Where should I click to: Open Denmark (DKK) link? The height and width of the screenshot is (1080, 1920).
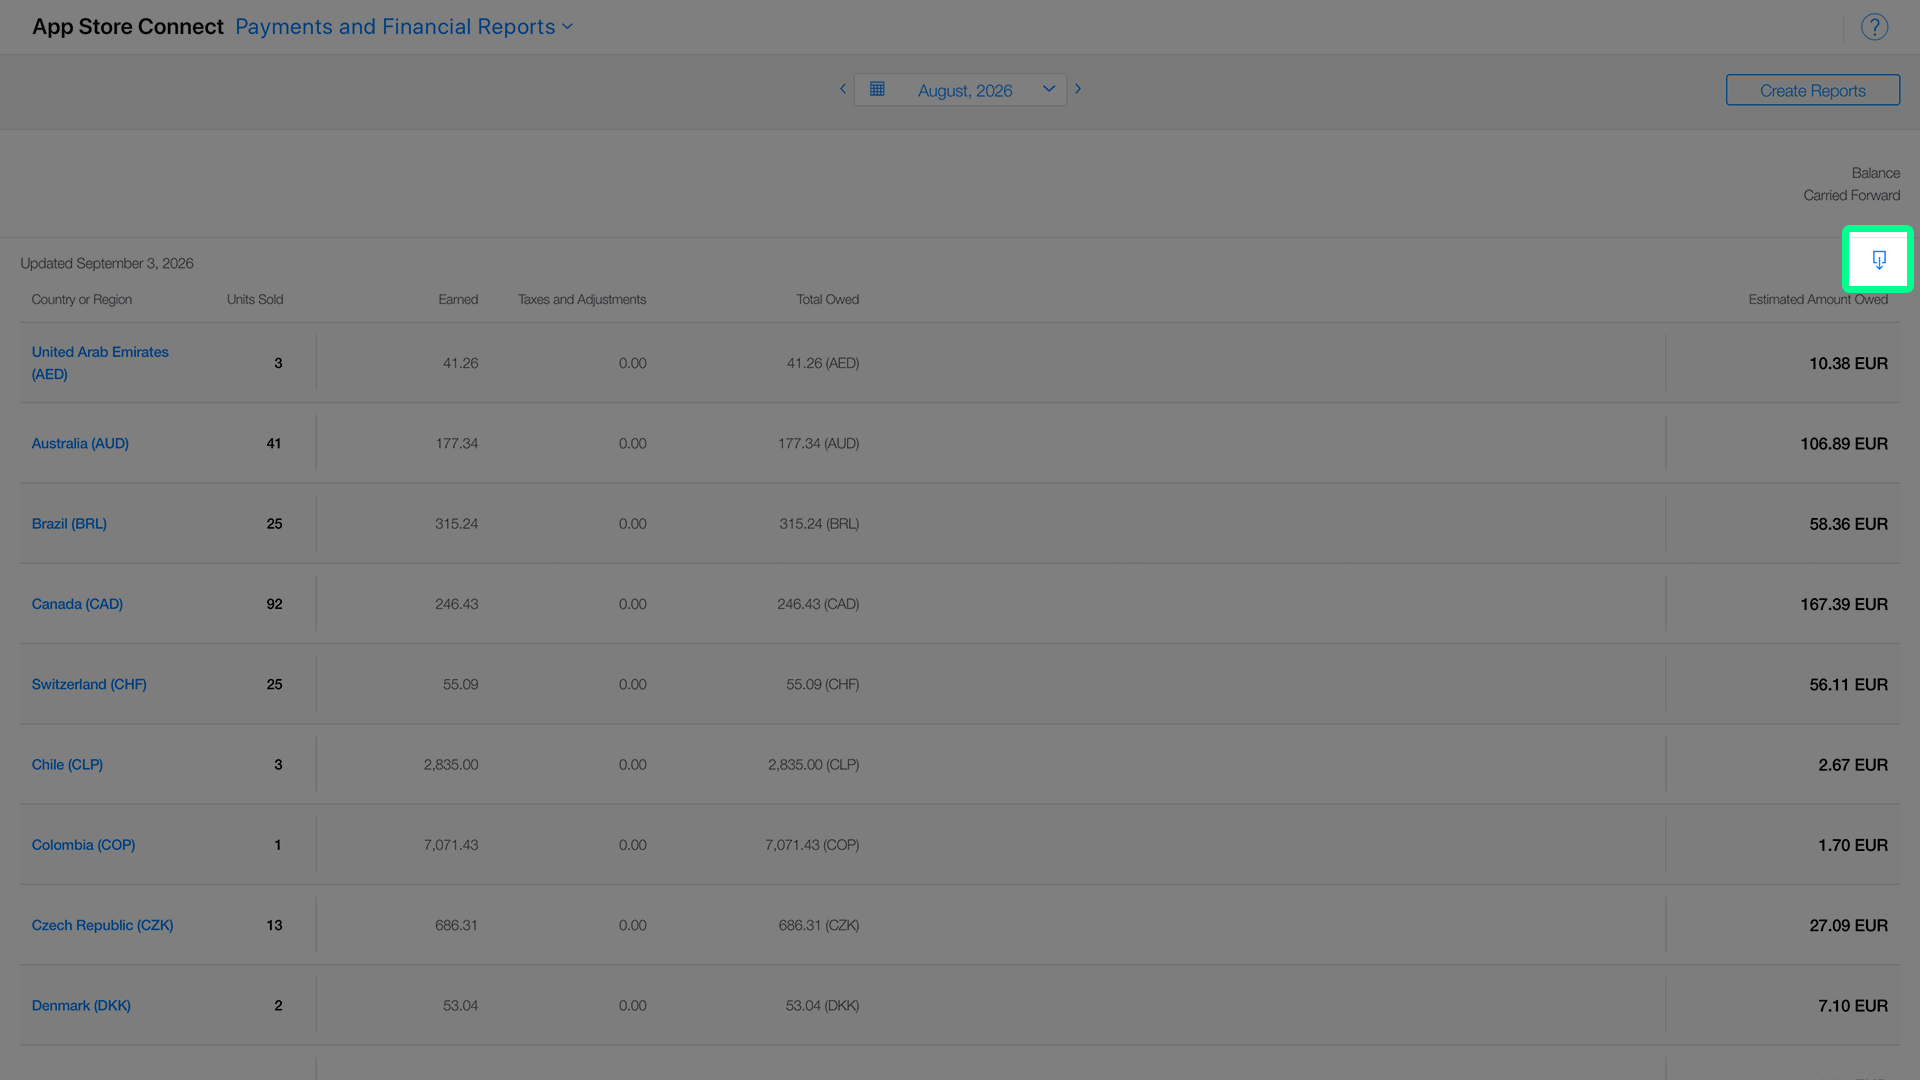(x=81, y=1006)
